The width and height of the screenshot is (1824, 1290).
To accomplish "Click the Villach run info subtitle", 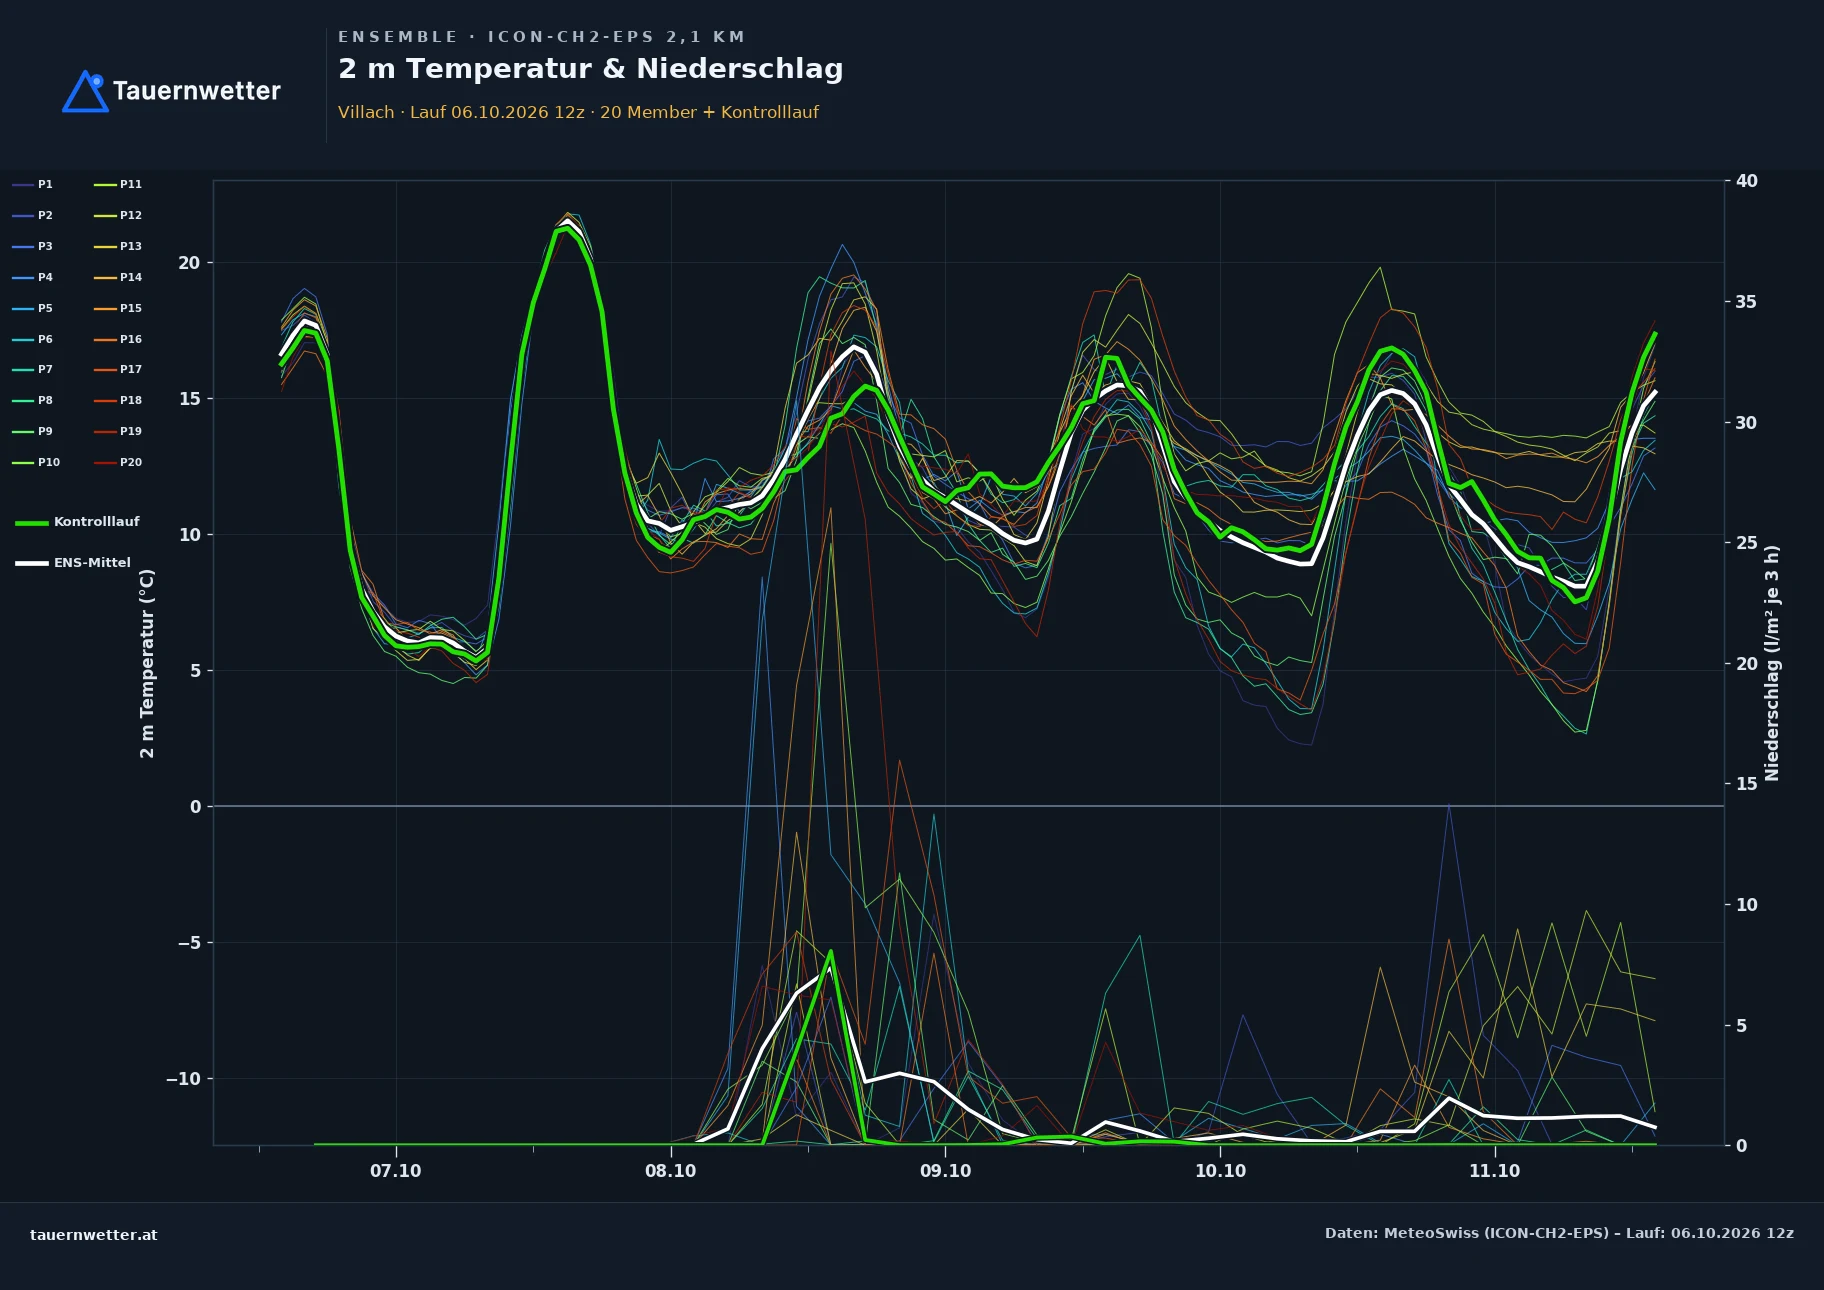I will [x=578, y=112].
